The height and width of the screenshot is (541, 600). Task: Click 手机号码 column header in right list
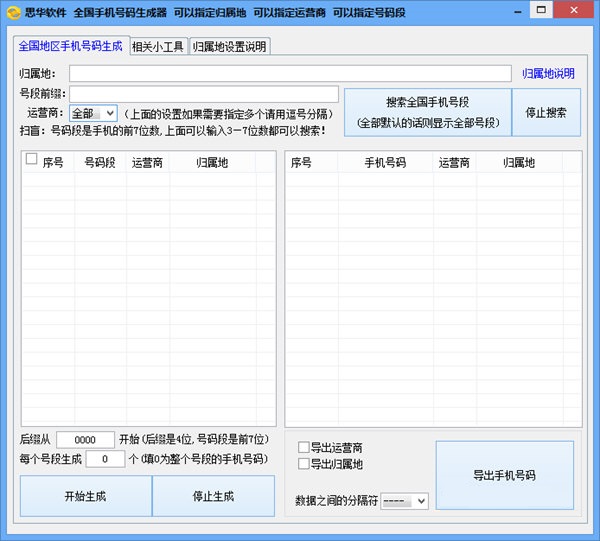click(384, 162)
